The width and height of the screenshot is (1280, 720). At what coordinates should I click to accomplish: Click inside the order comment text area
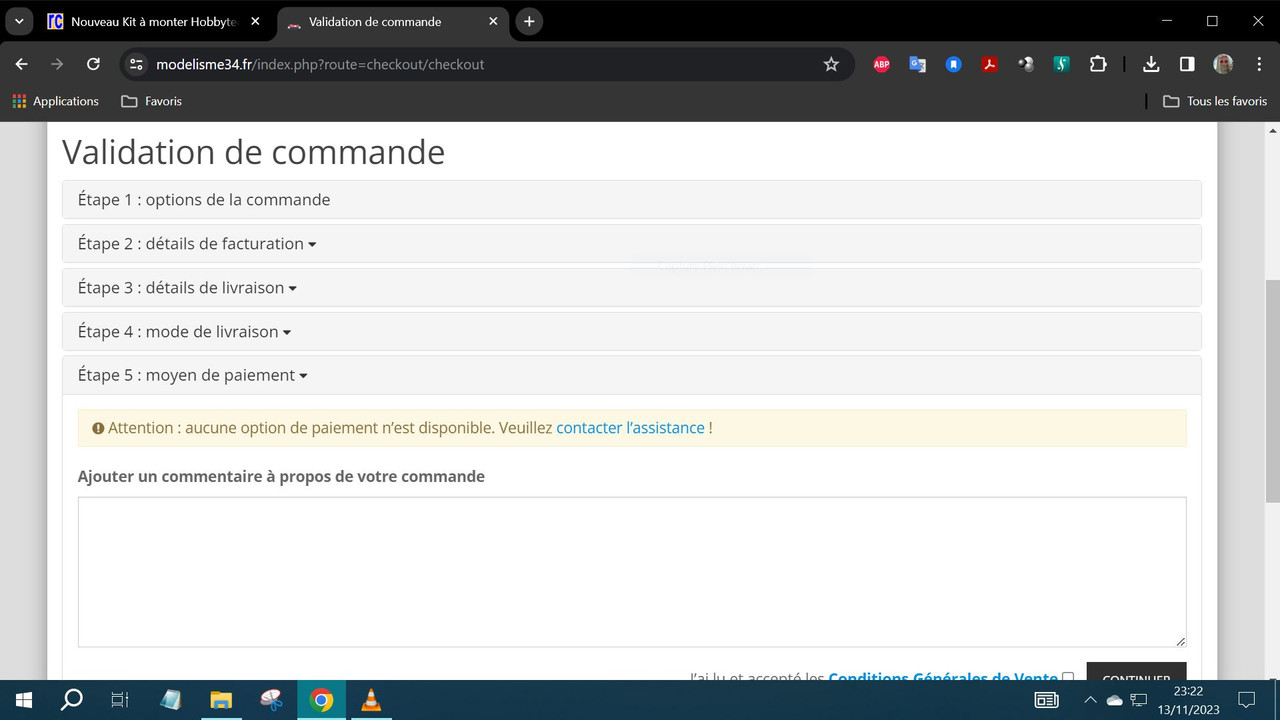(631, 570)
